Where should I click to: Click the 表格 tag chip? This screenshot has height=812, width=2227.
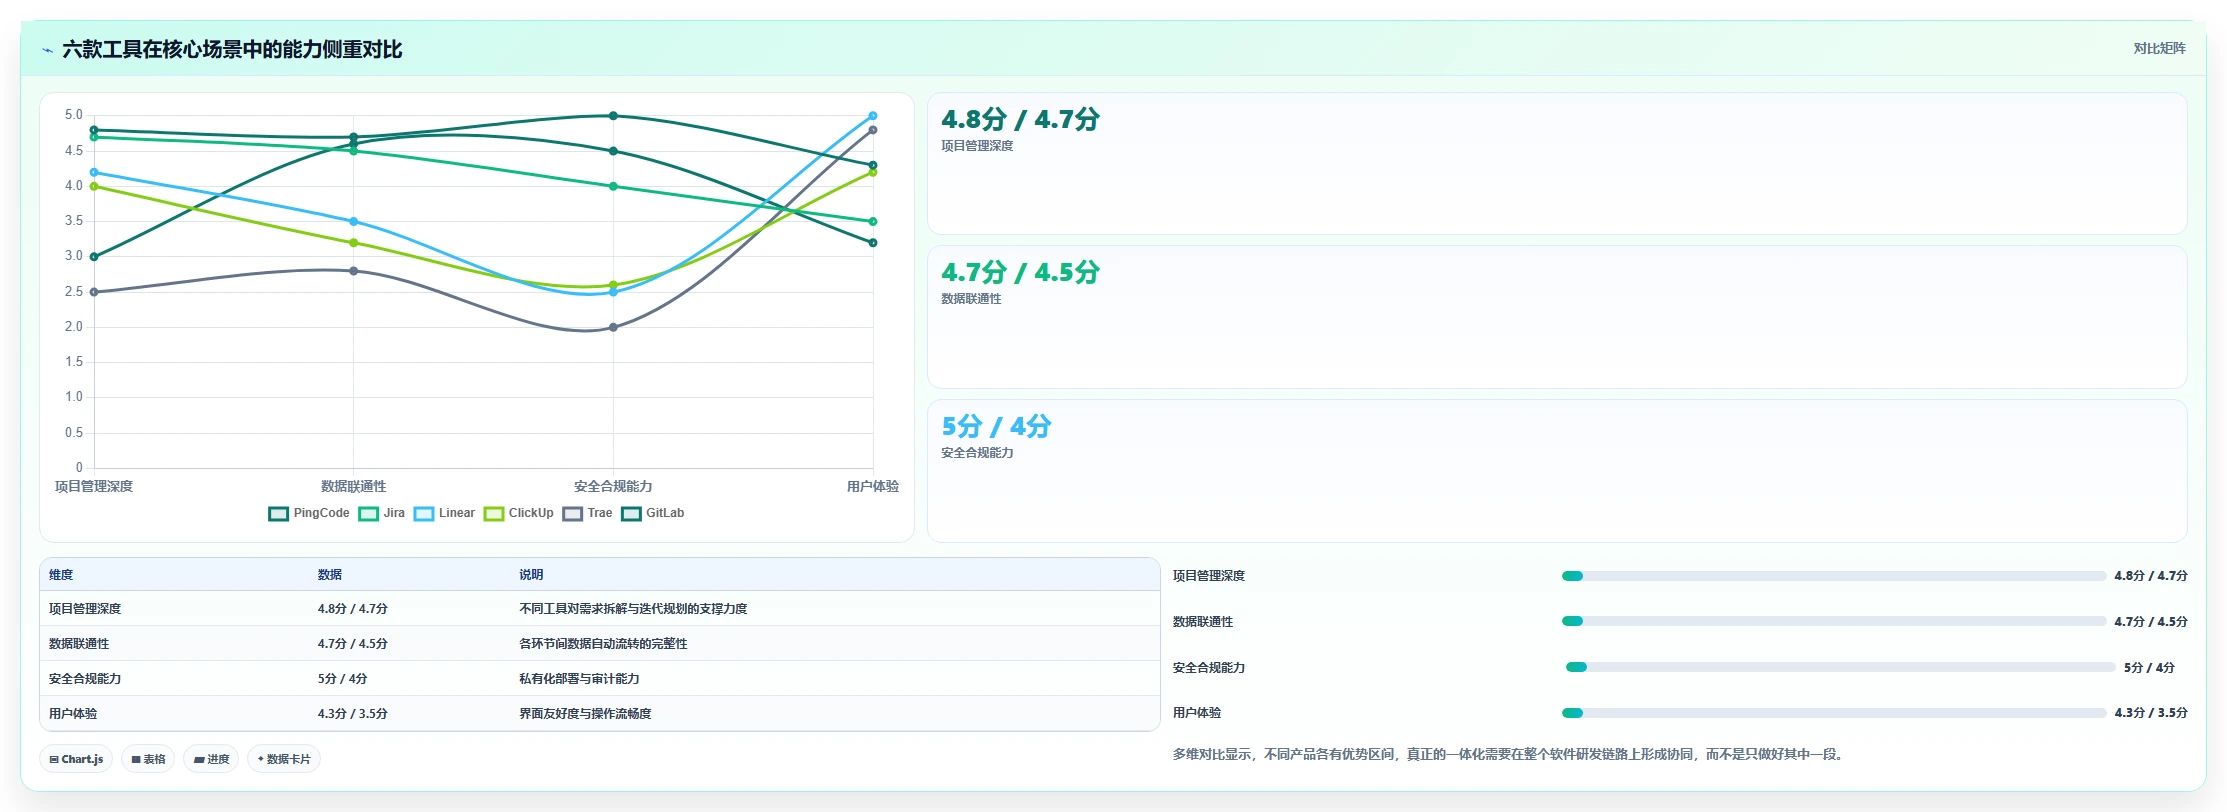148,759
